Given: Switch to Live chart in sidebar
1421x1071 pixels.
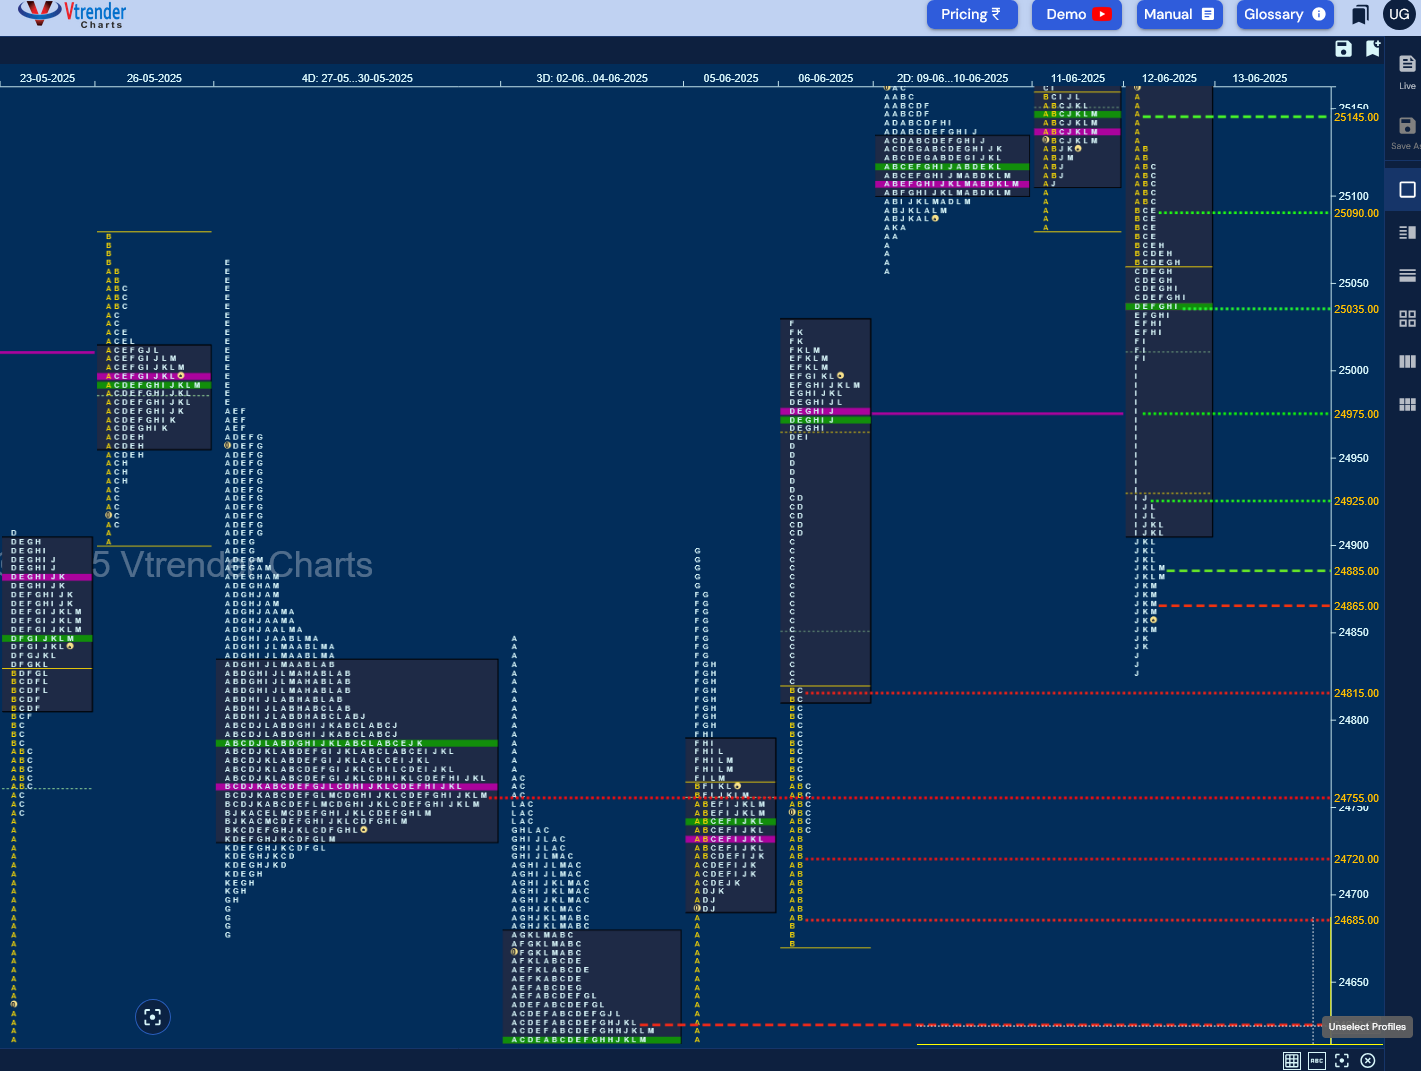Looking at the screenshot, I should [1407, 71].
